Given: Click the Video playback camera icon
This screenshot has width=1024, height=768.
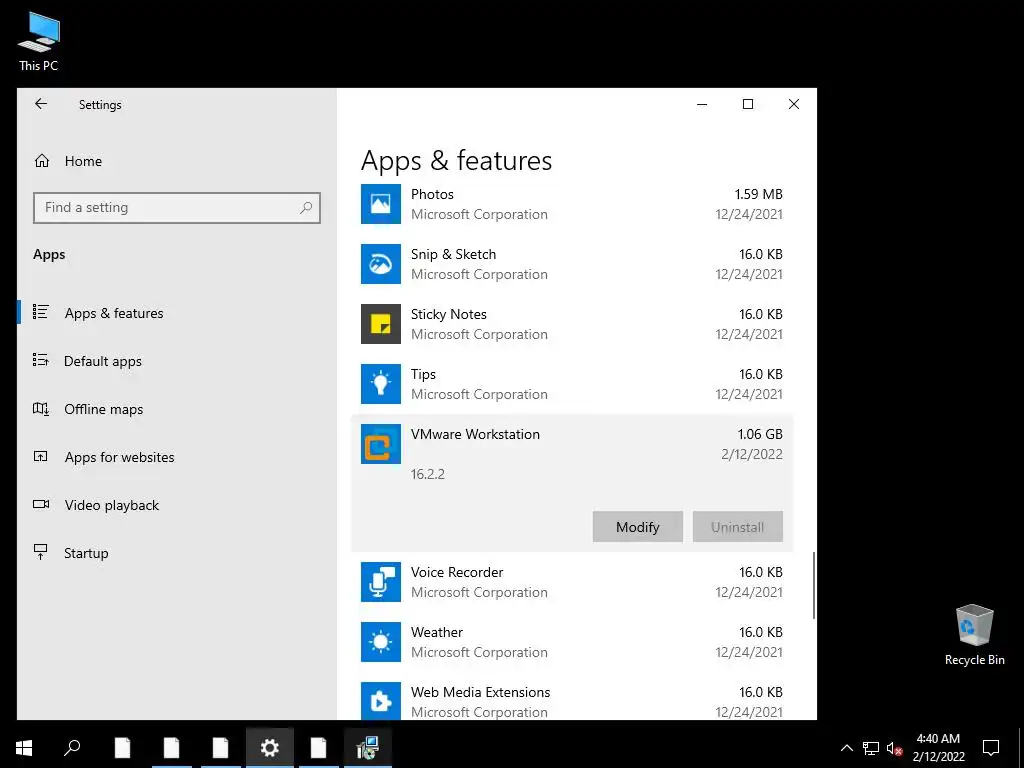Looking at the screenshot, I should 40,504.
